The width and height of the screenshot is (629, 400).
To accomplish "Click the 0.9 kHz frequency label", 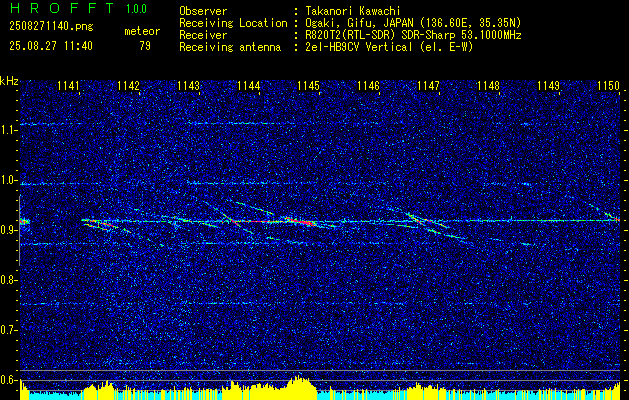I will coord(8,230).
